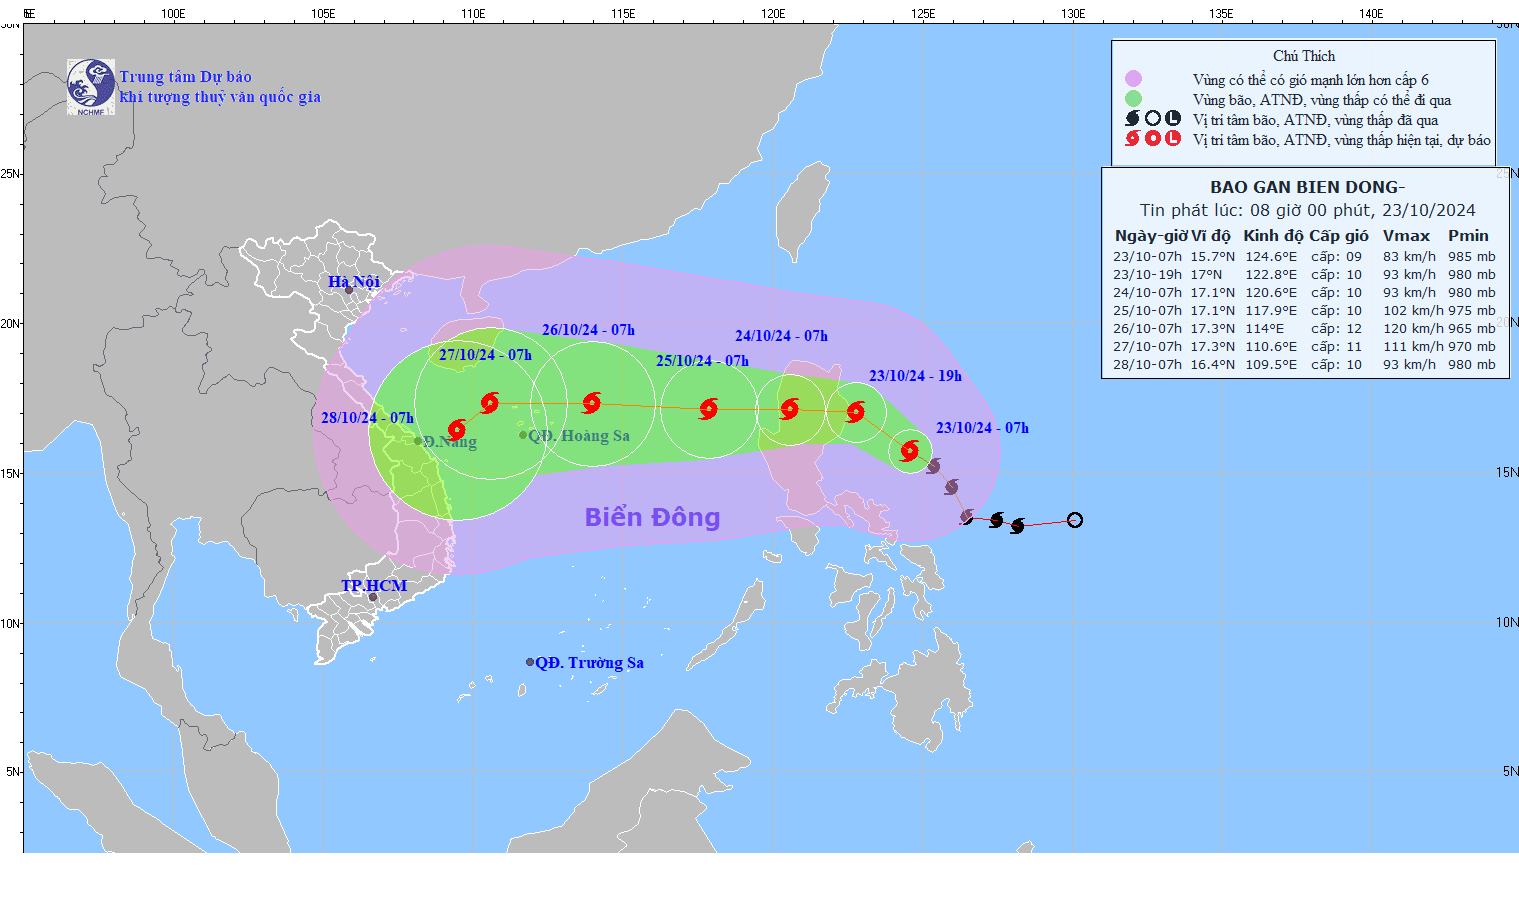Select red storm icon for 25/10/24 - 07h
This screenshot has height=919, width=1519.
(x=709, y=408)
